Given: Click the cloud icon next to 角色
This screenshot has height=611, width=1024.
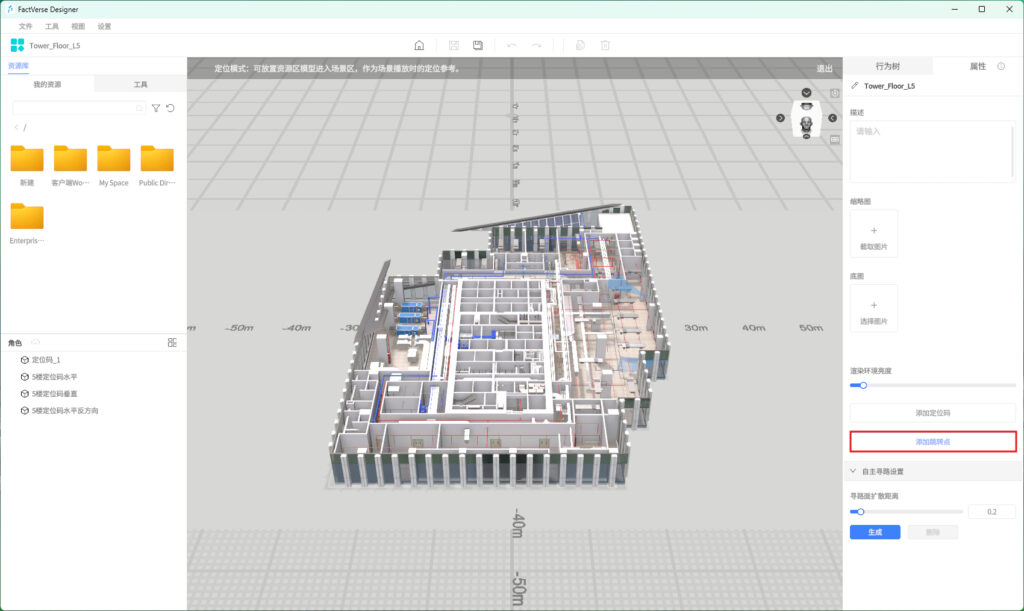Looking at the screenshot, I should [x=35, y=342].
